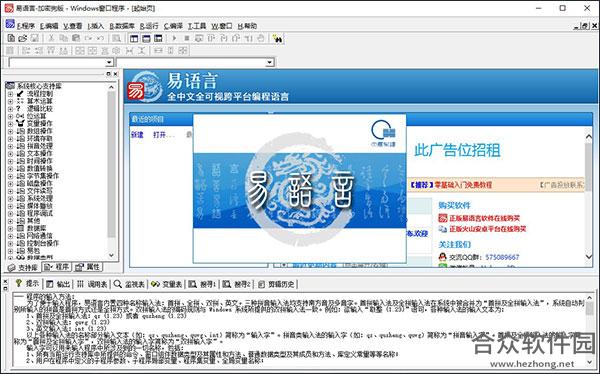Expand the 网络通信 tree node

[10, 236]
